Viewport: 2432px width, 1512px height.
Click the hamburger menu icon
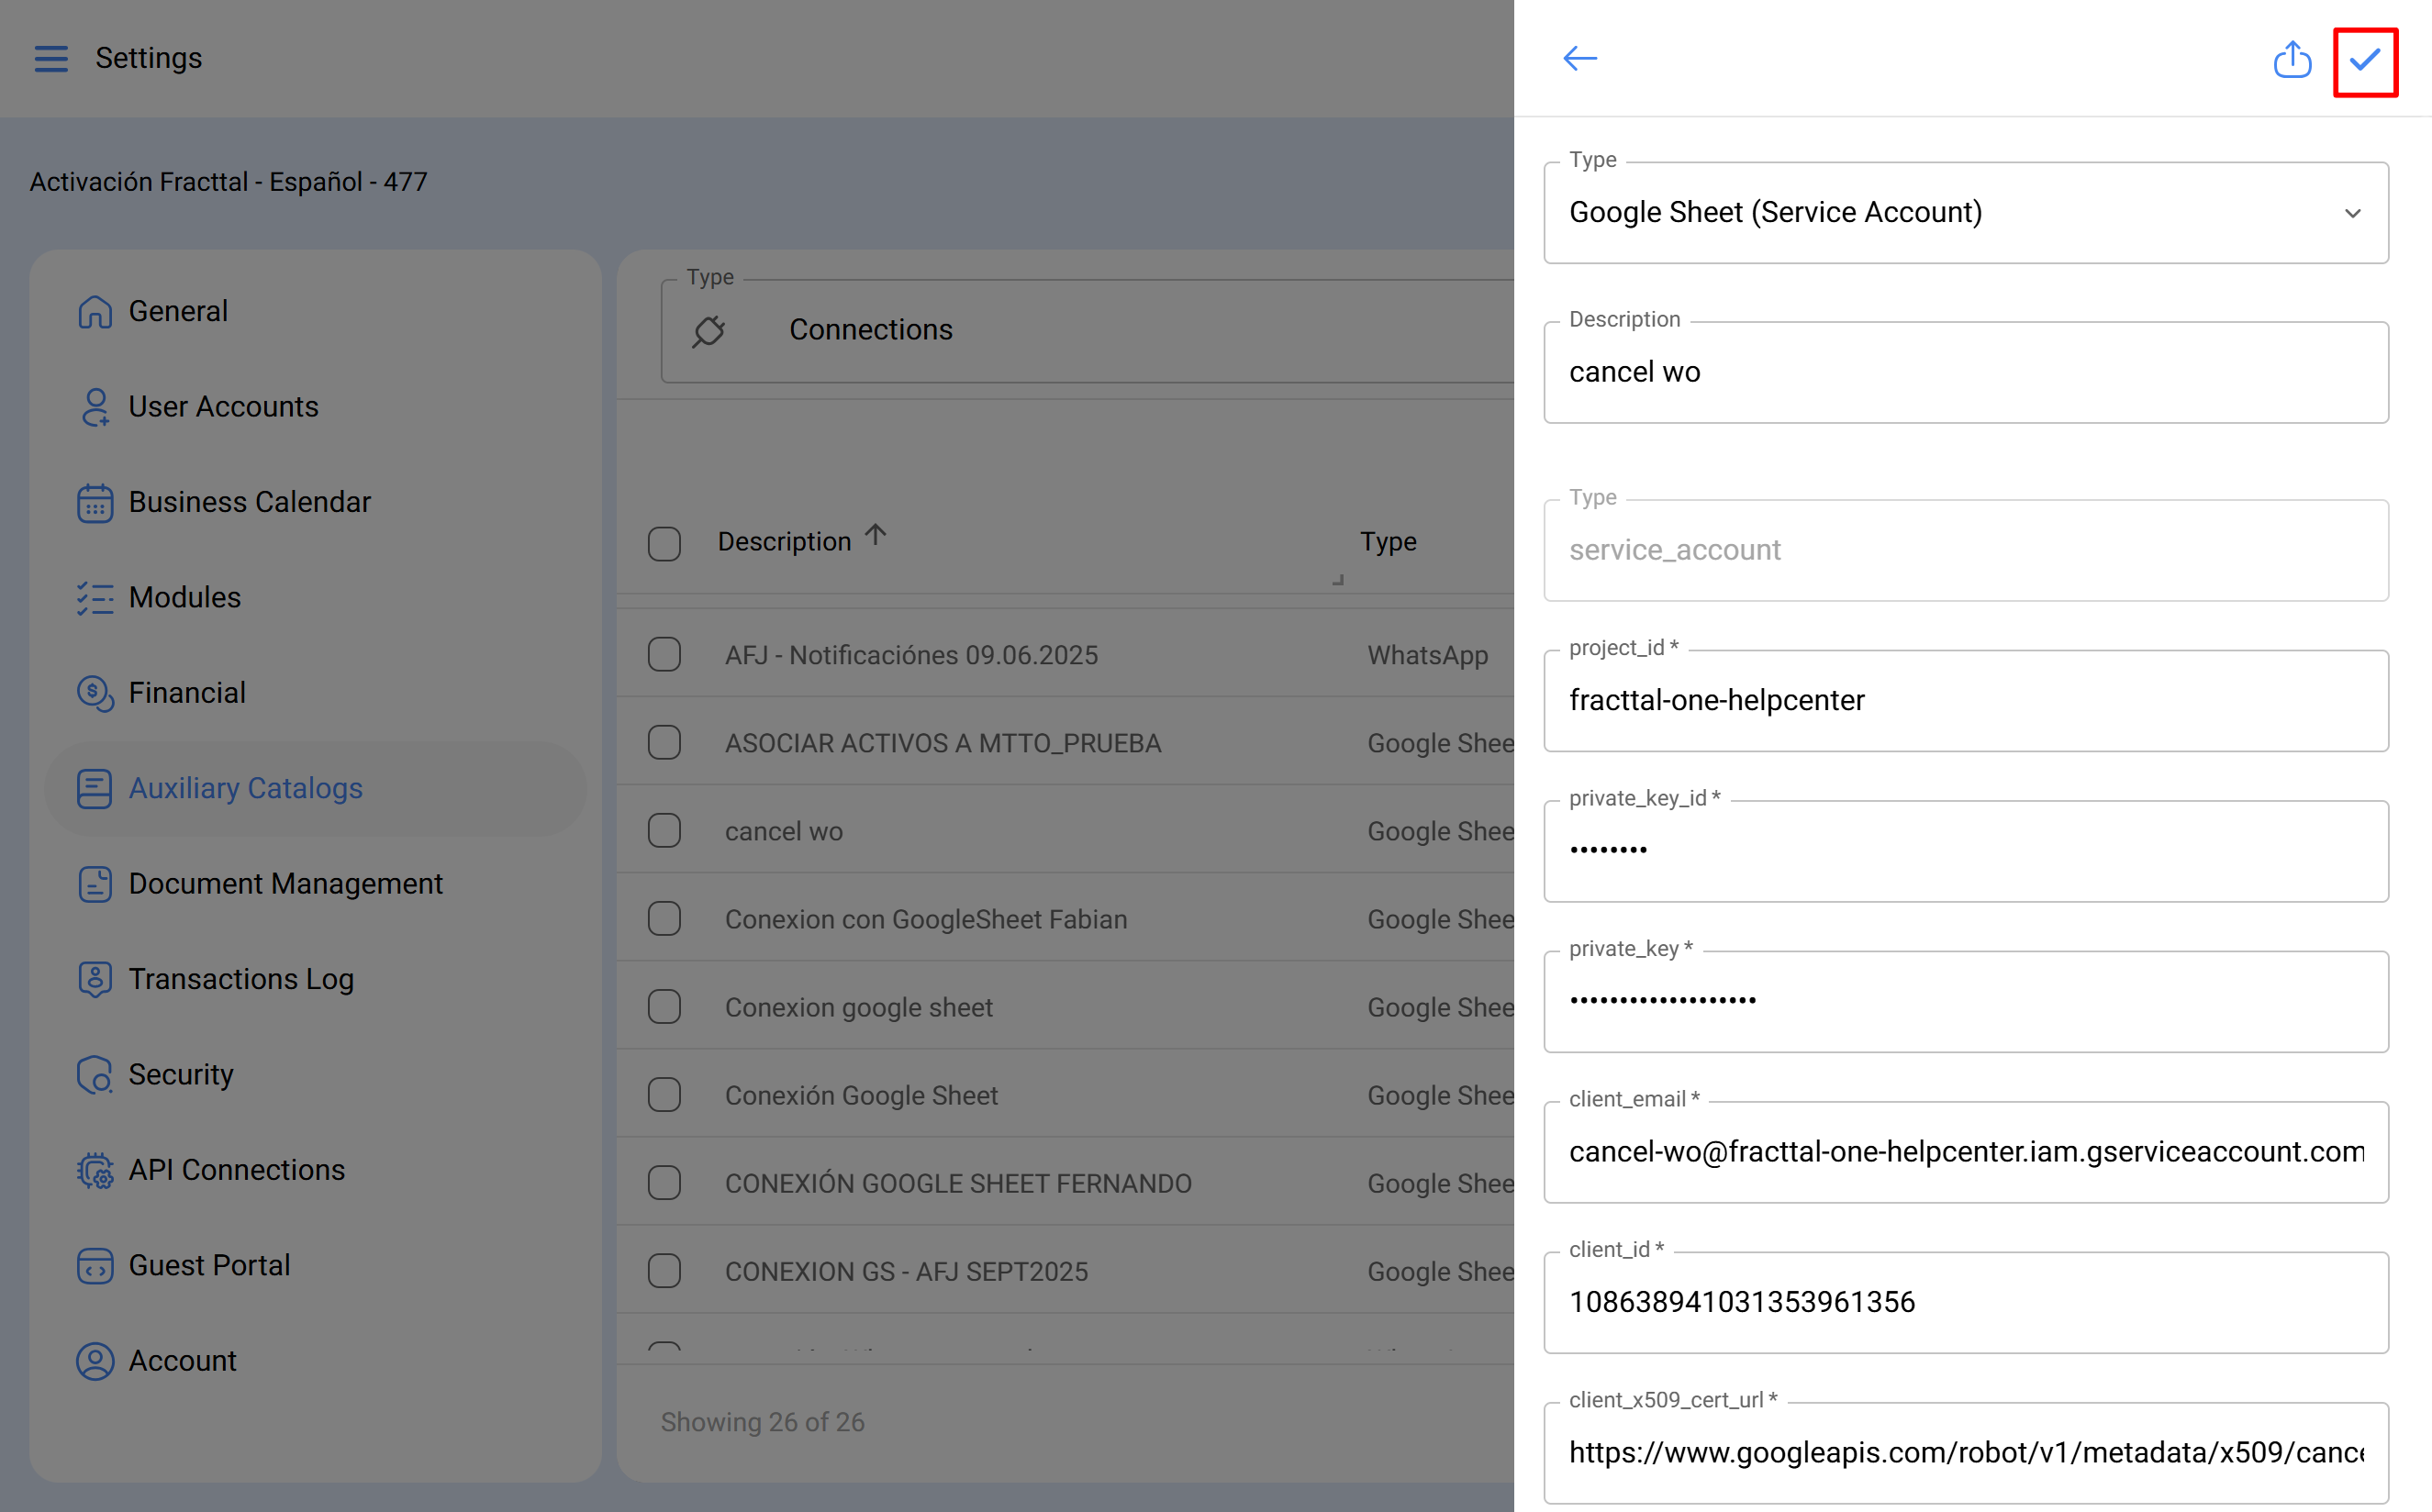coord(51,58)
